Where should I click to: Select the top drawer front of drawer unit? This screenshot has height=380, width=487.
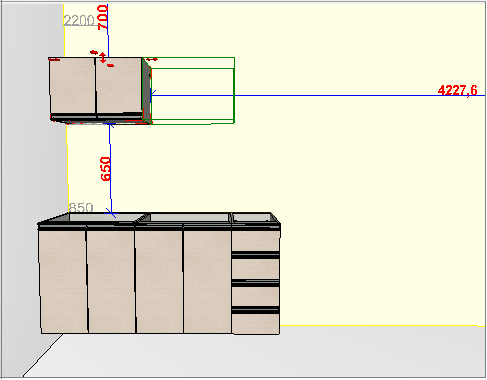256,241
